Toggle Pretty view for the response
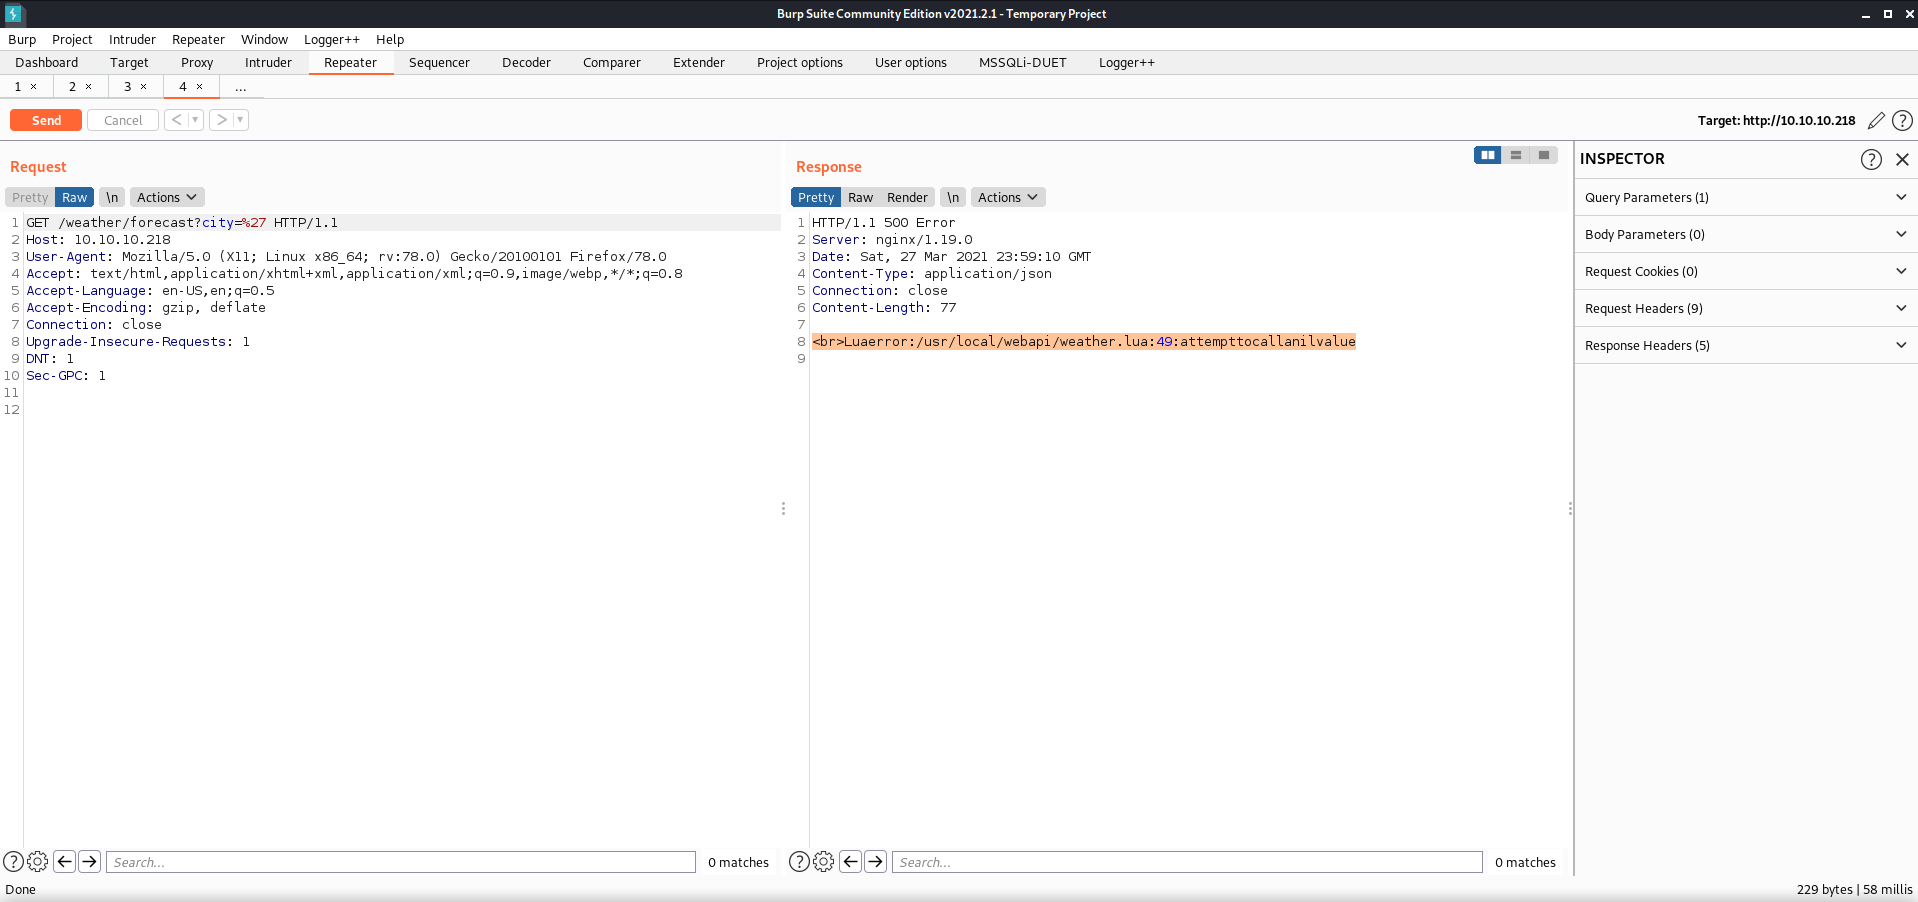This screenshot has width=1918, height=902. click(816, 197)
